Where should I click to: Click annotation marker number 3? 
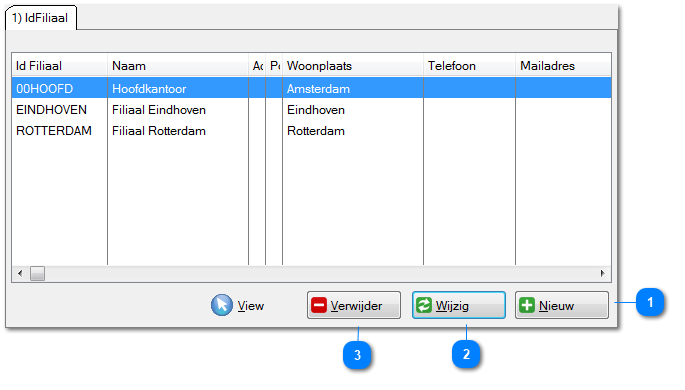click(357, 355)
